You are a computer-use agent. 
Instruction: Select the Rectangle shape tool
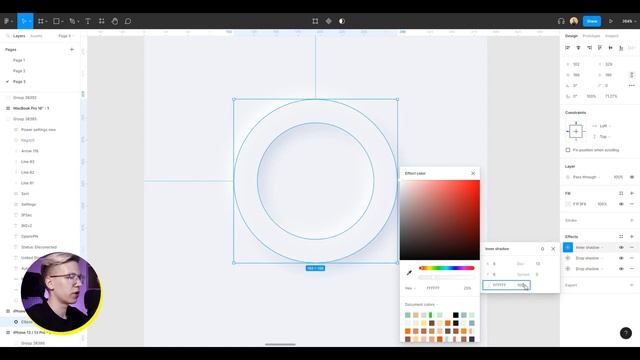click(x=57, y=21)
